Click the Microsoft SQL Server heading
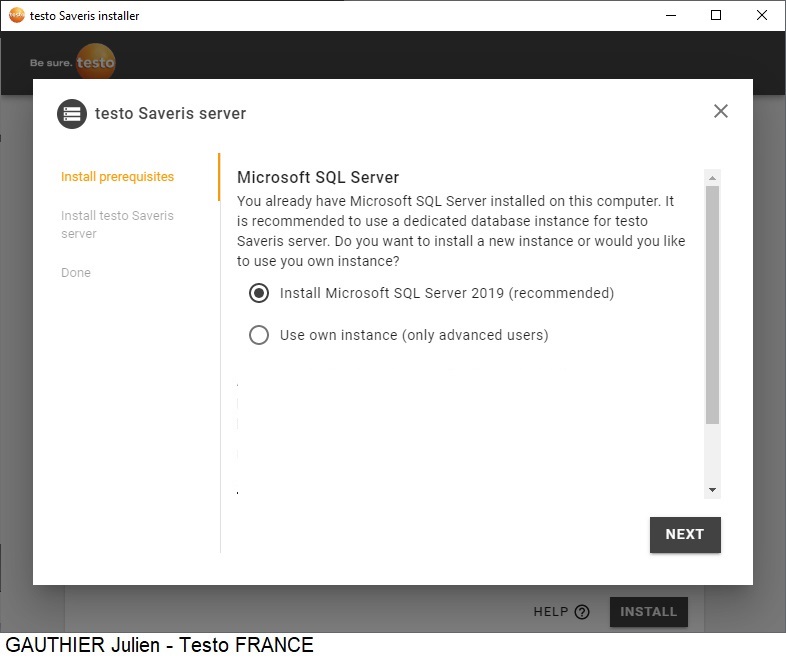The image size is (786, 664). click(318, 177)
